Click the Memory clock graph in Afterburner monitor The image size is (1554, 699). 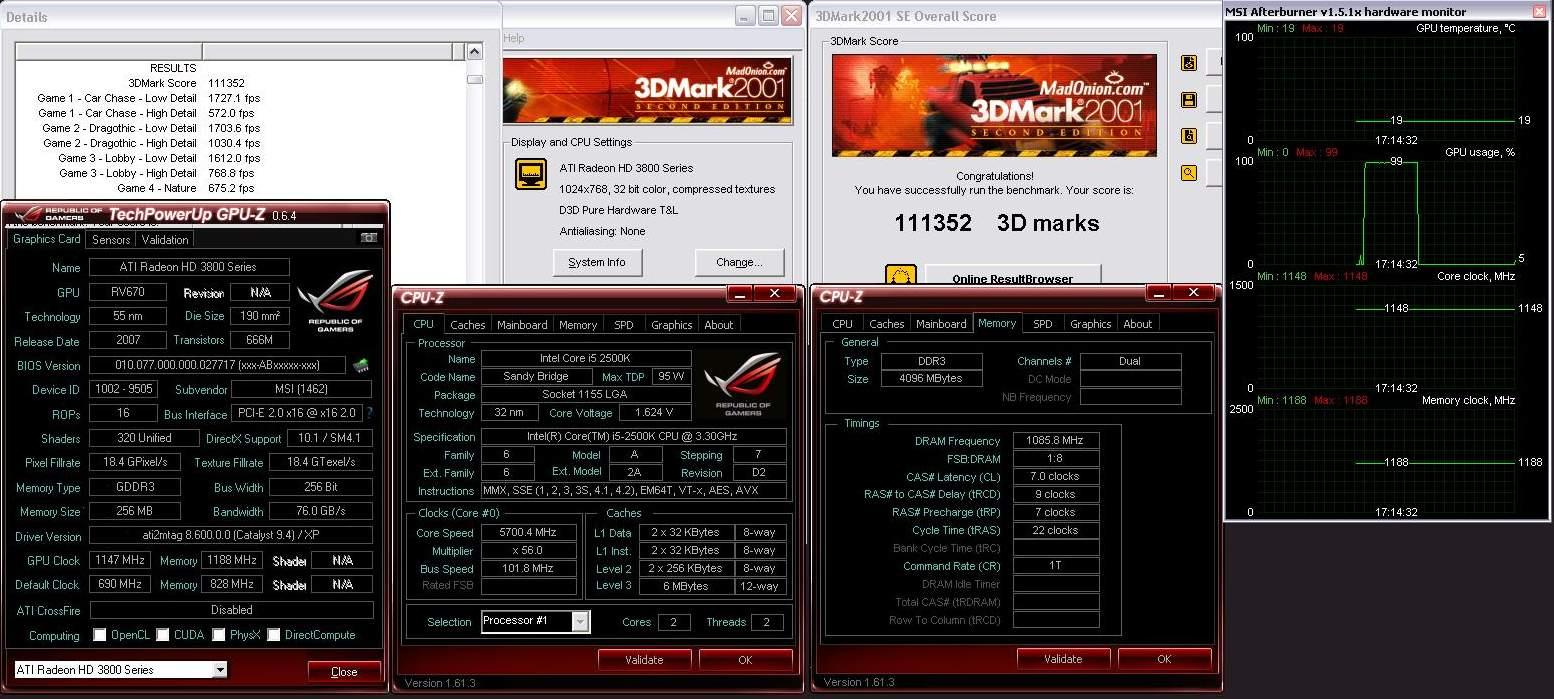tap(1385, 460)
